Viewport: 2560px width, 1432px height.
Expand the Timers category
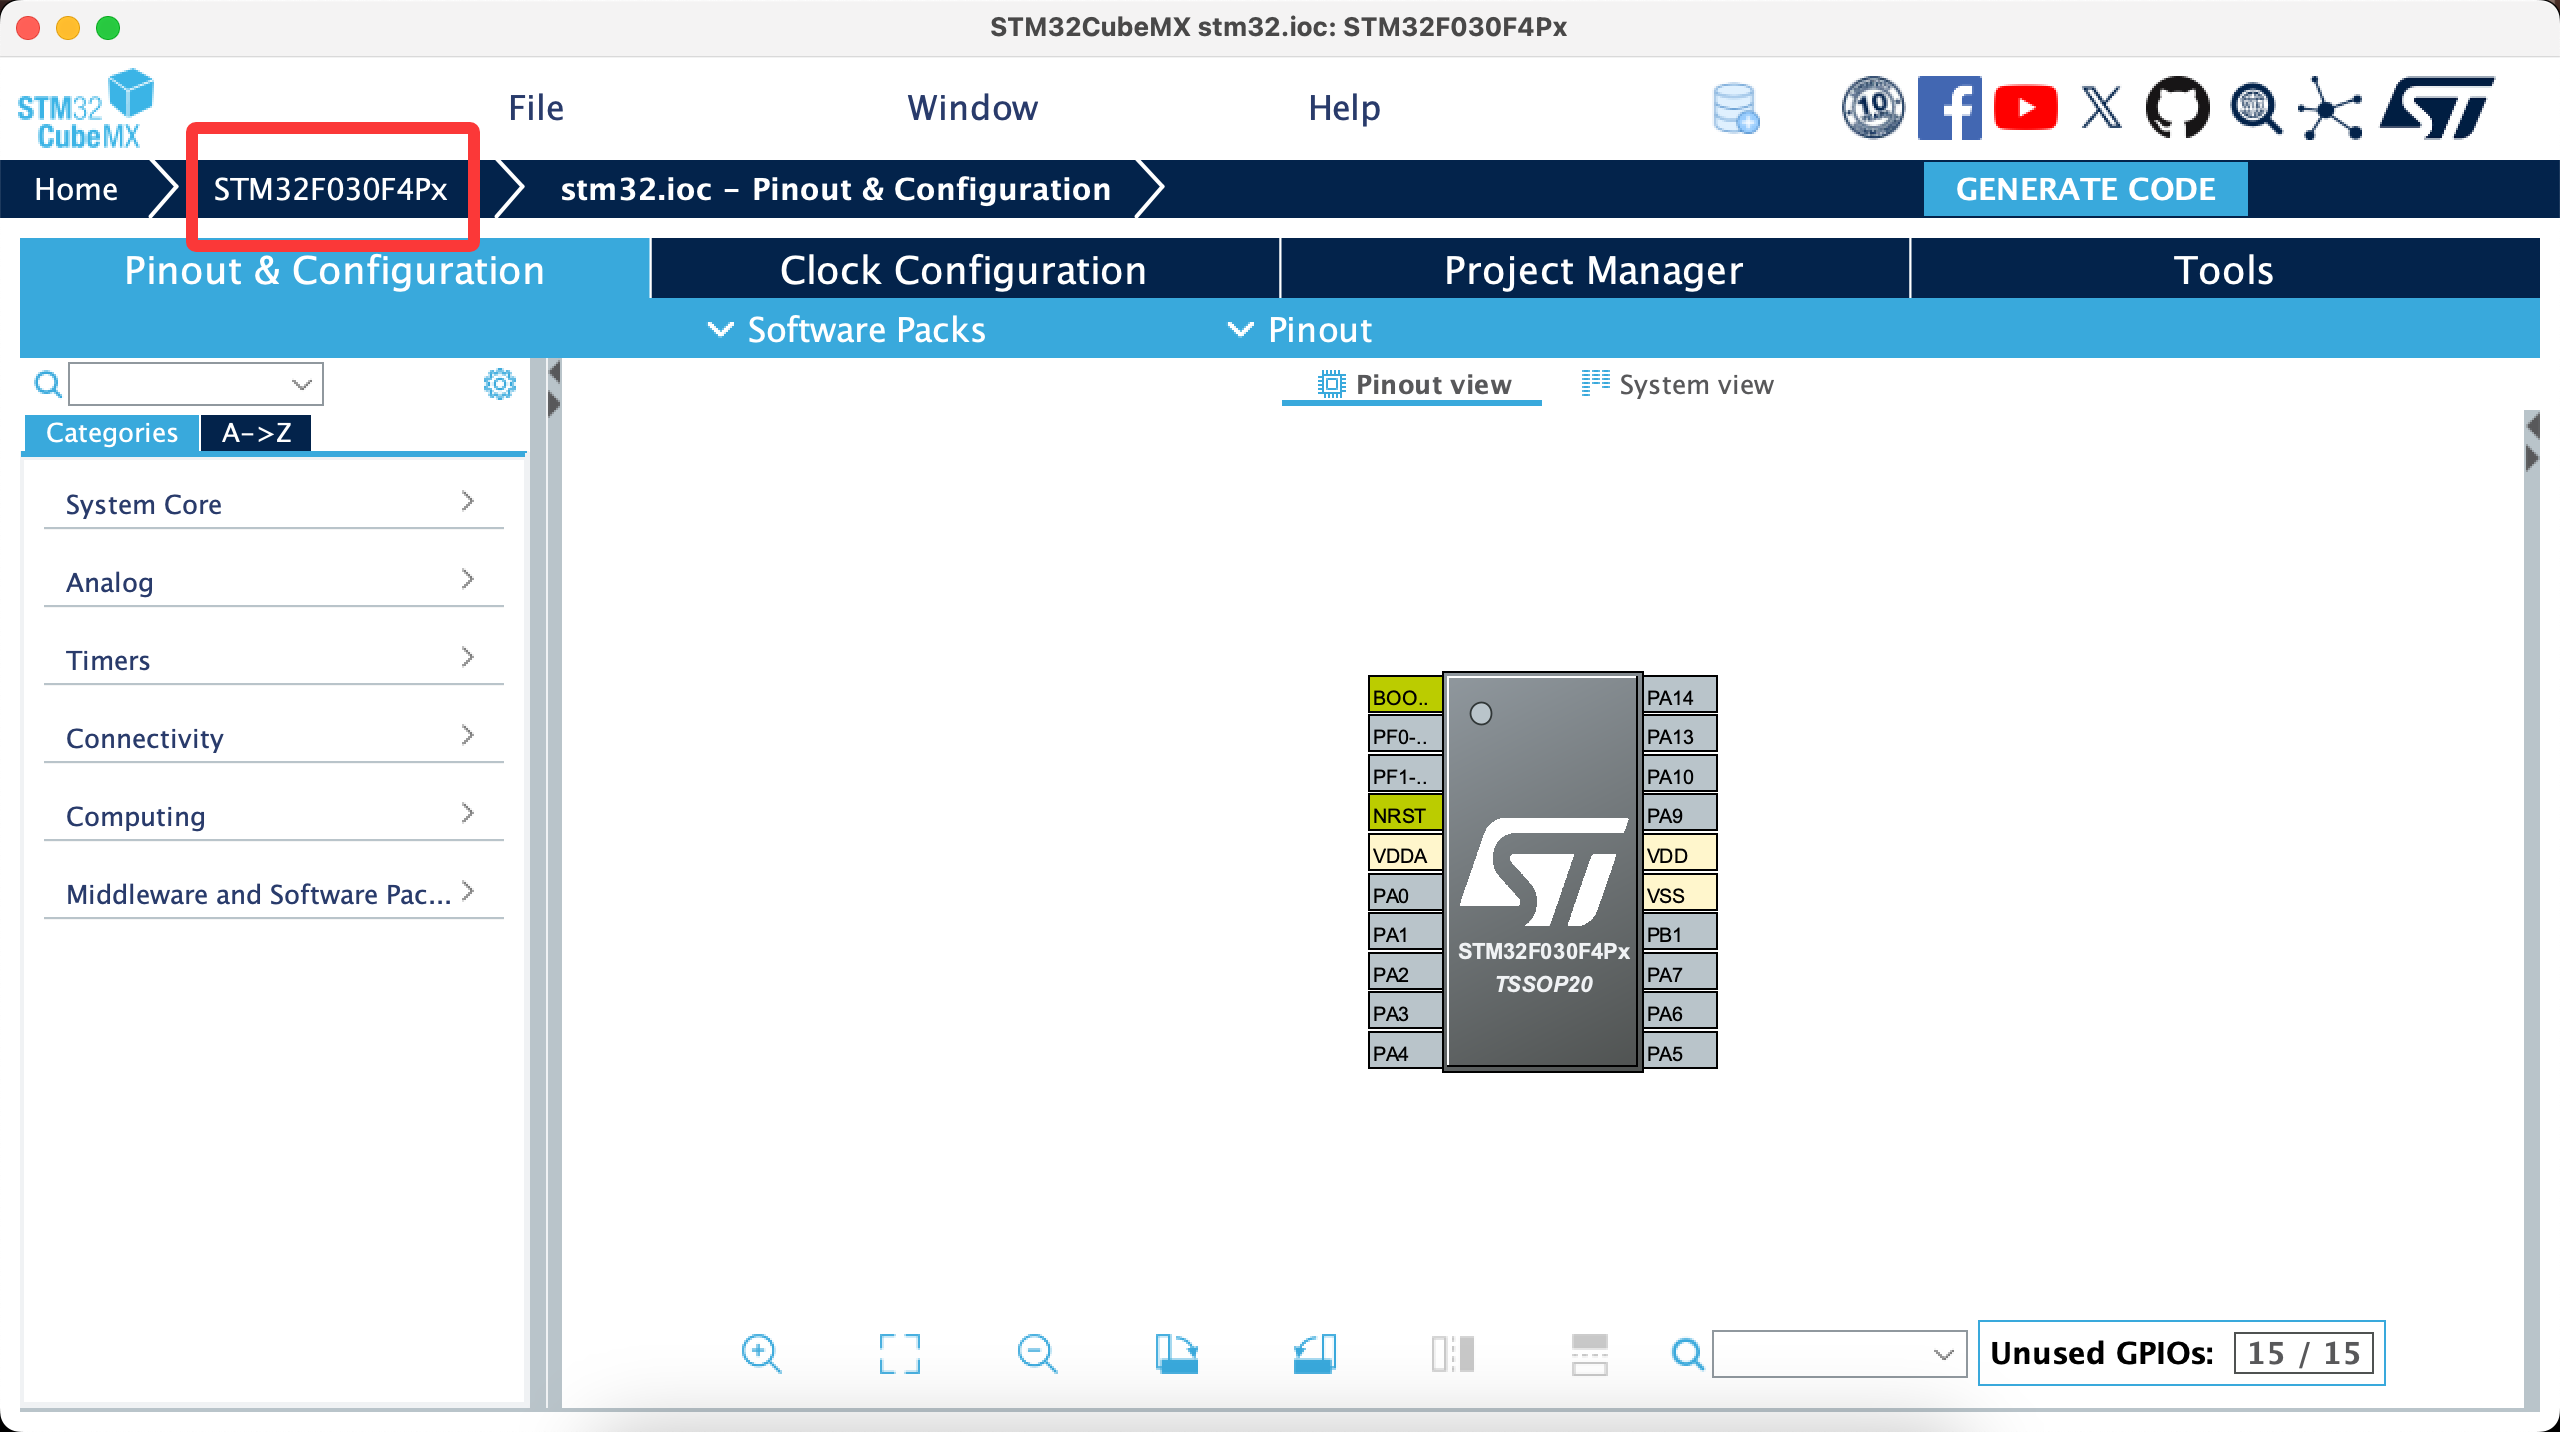[273, 660]
